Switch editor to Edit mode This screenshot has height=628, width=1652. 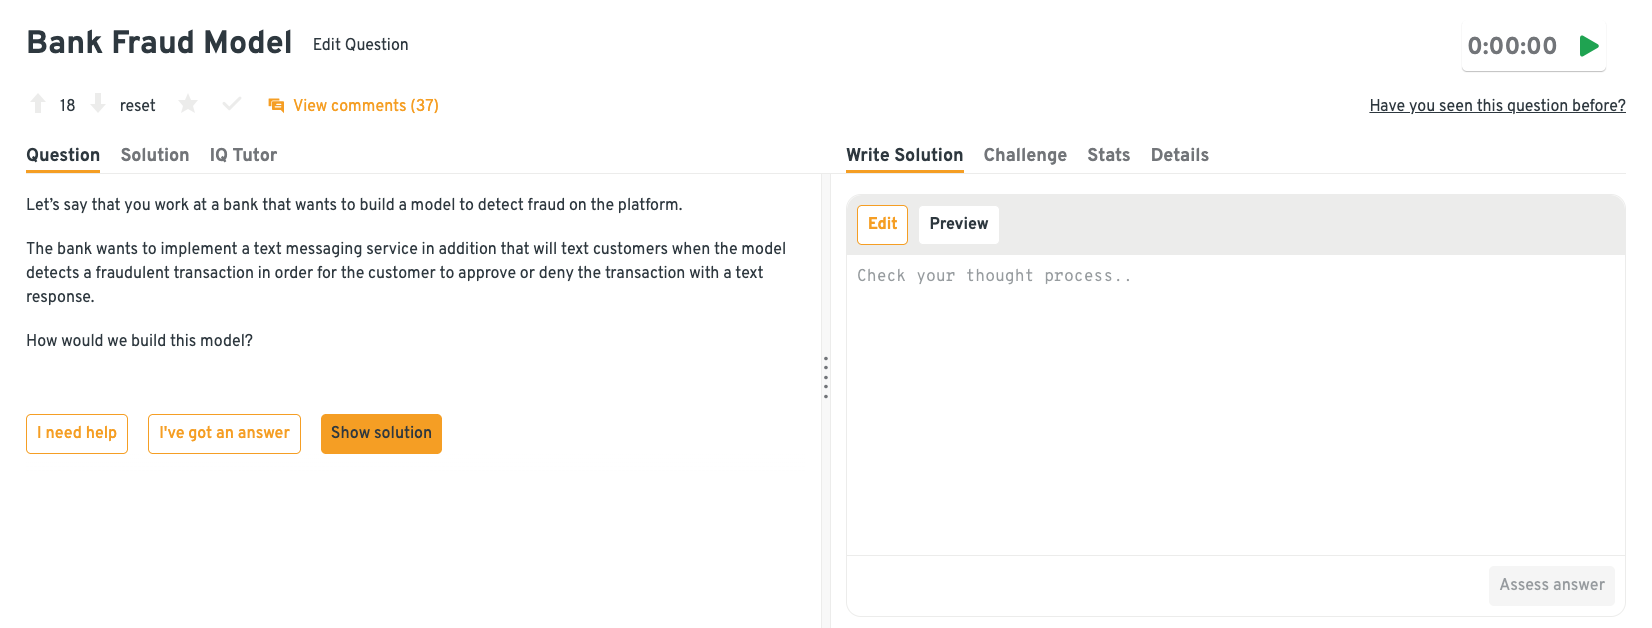pyautogui.click(x=882, y=224)
